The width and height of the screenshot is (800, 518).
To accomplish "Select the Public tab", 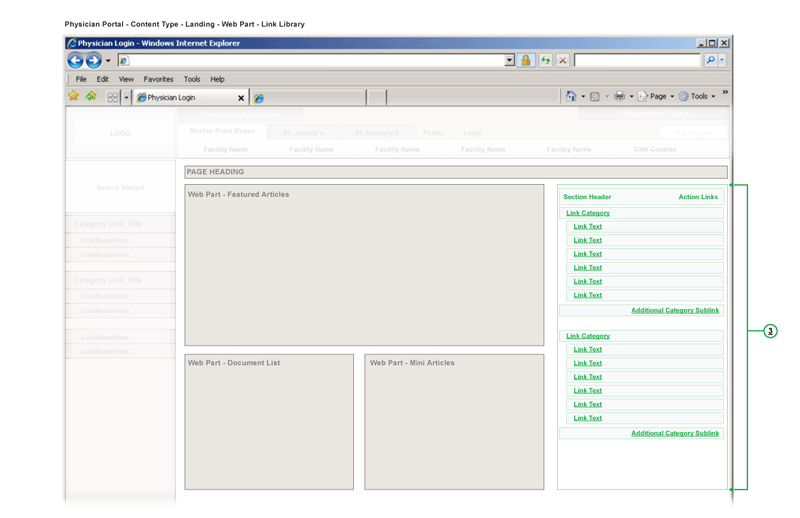I will coord(433,133).
